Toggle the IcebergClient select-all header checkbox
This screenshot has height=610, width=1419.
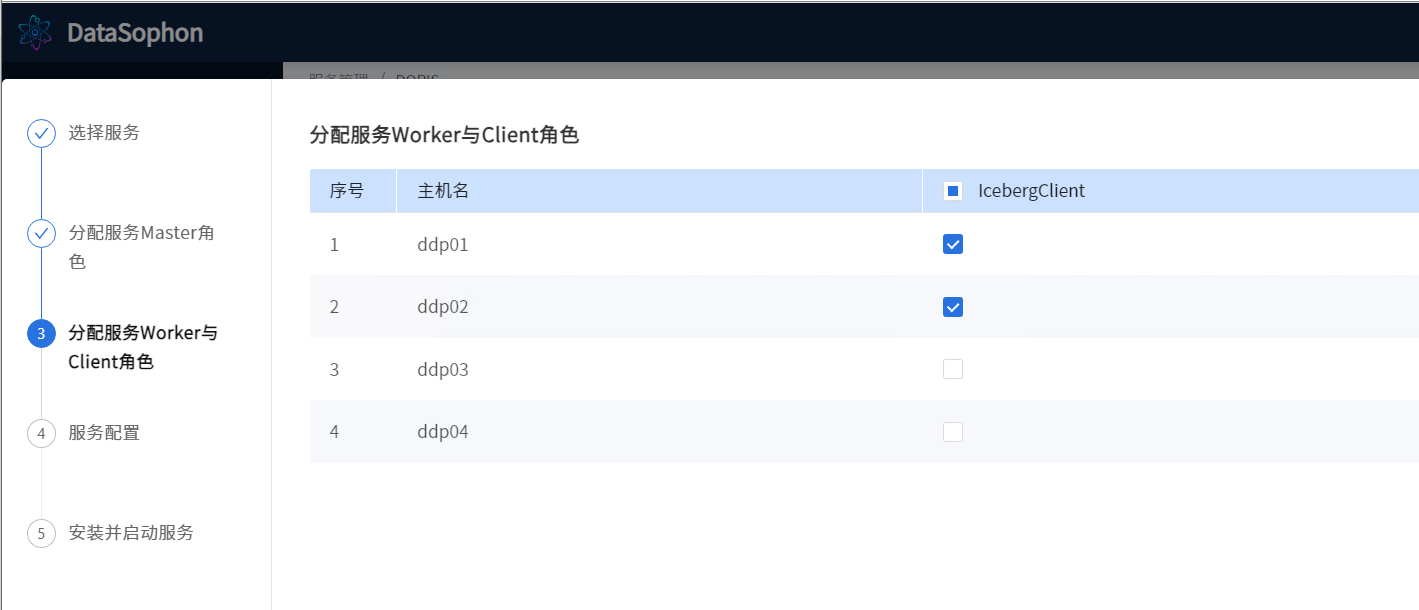click(x=953, y=191)
